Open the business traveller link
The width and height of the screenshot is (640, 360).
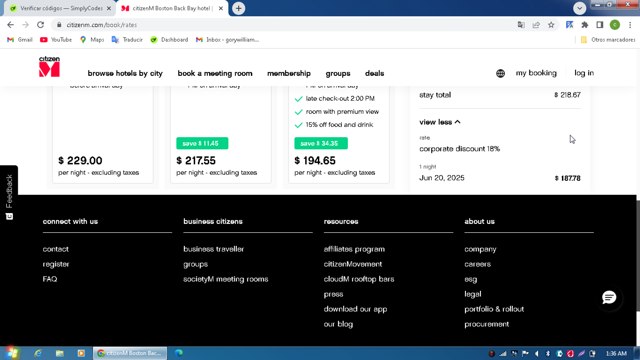point(213,249)
